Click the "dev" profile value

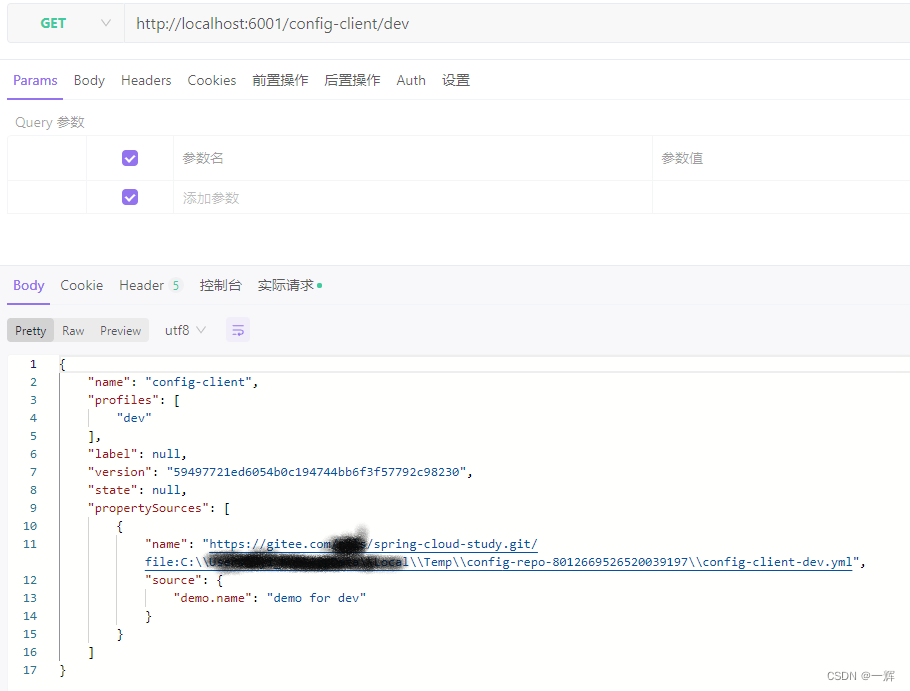(134, 418)
